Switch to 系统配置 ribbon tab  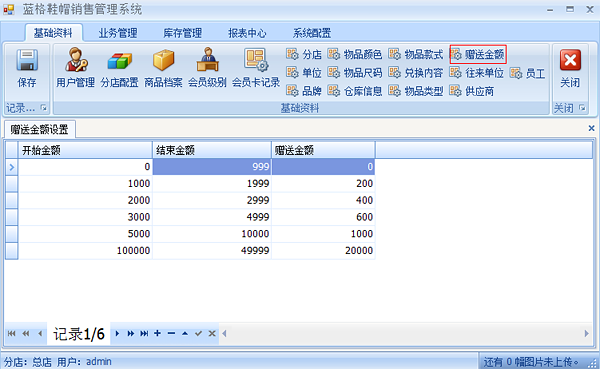(312, 33)
